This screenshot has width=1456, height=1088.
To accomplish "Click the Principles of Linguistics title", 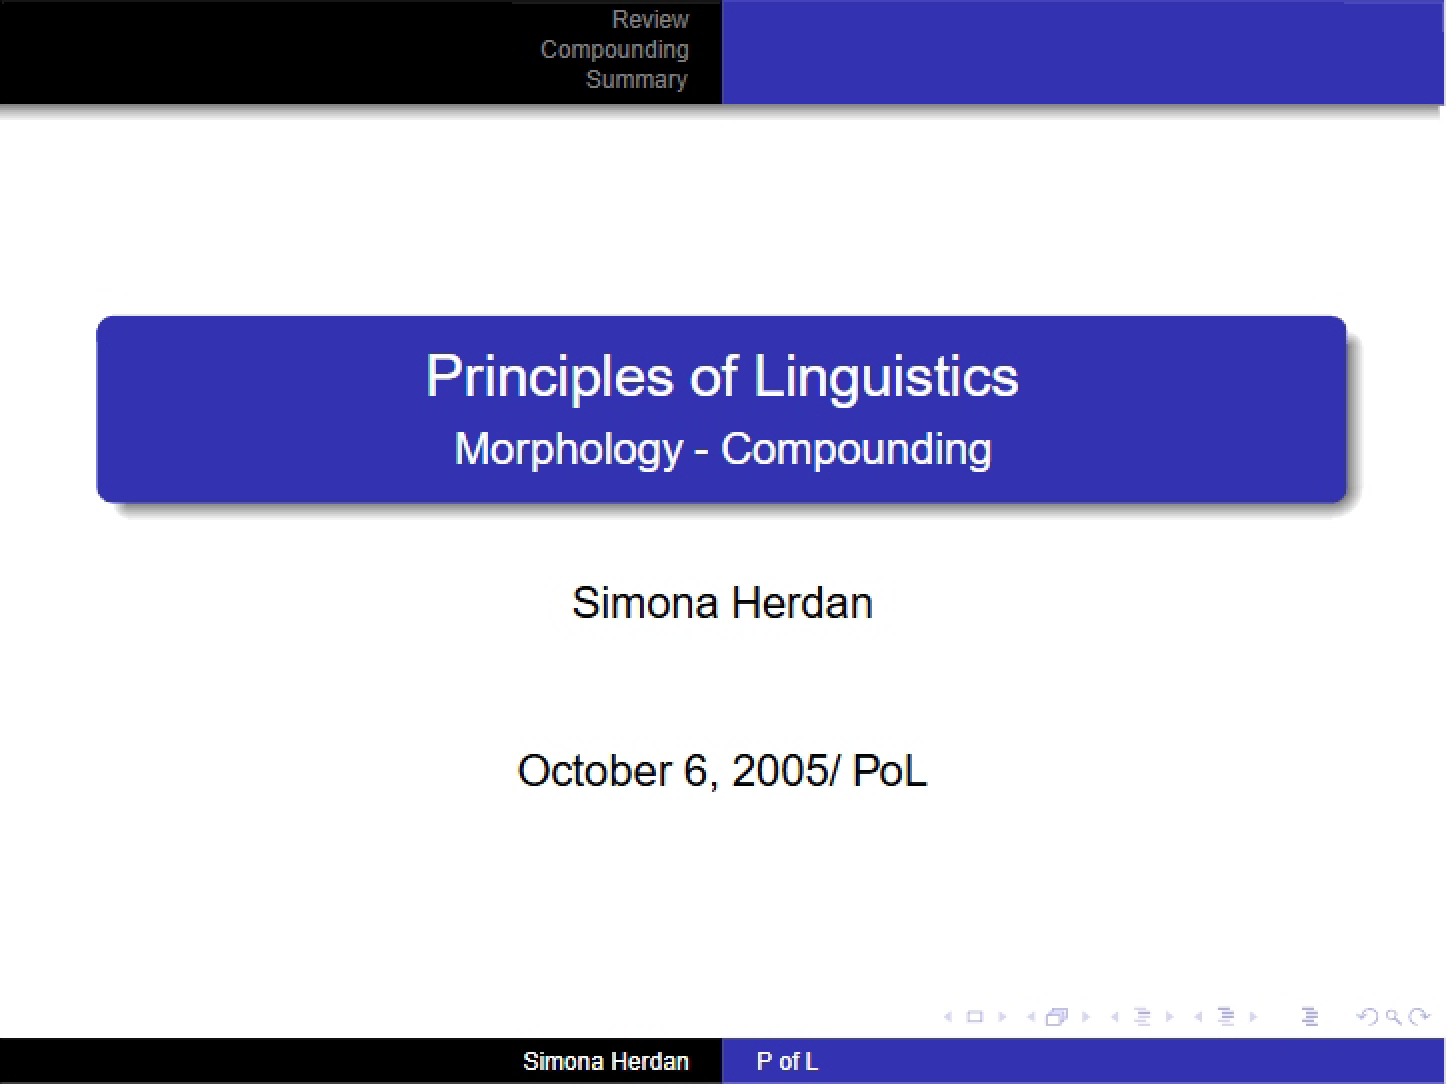I will click(722, 377).
